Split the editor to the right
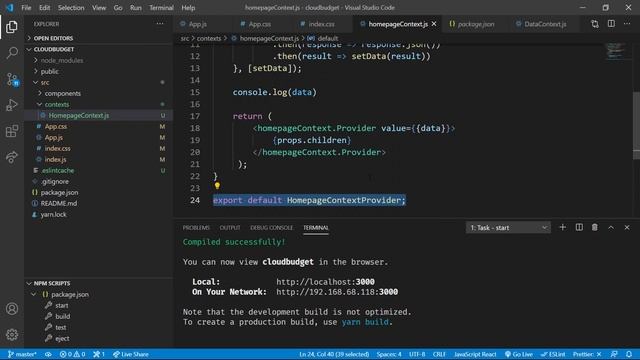640x360 pixels. [611, 24]
